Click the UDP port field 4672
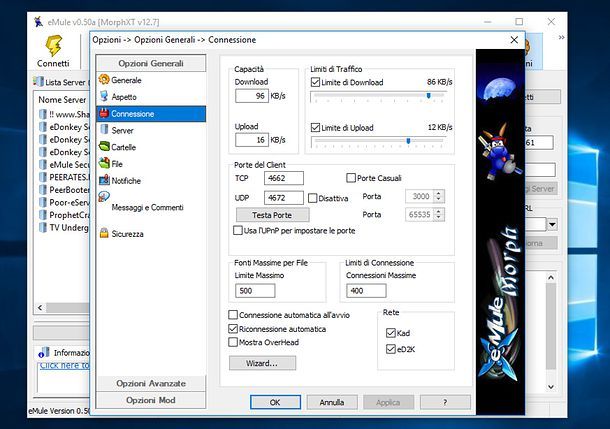The height and width of the screenshot is (429, 610). point(284,198)
